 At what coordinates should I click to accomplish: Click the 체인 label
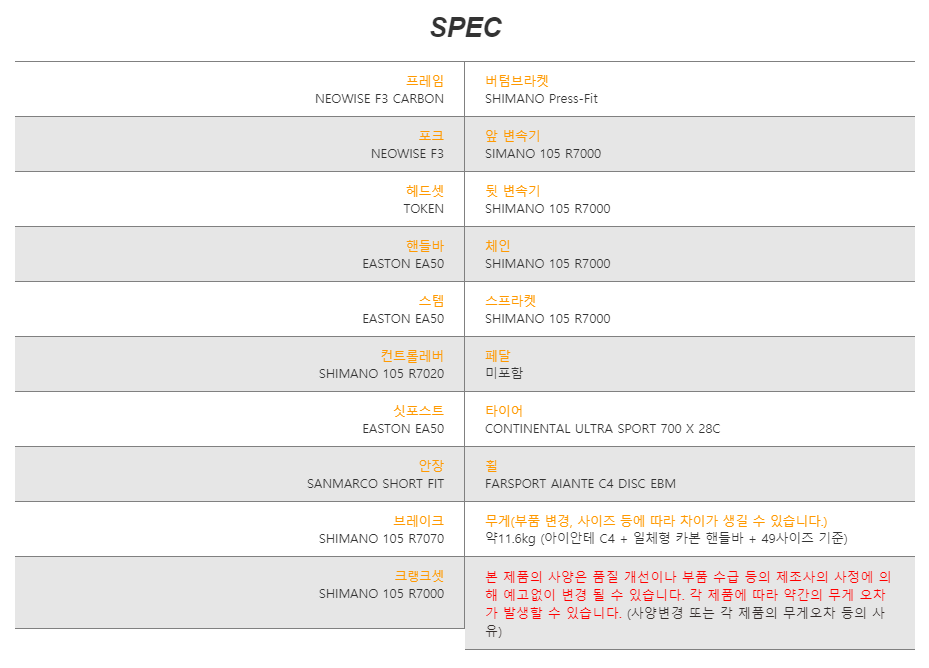click(498, 246)
